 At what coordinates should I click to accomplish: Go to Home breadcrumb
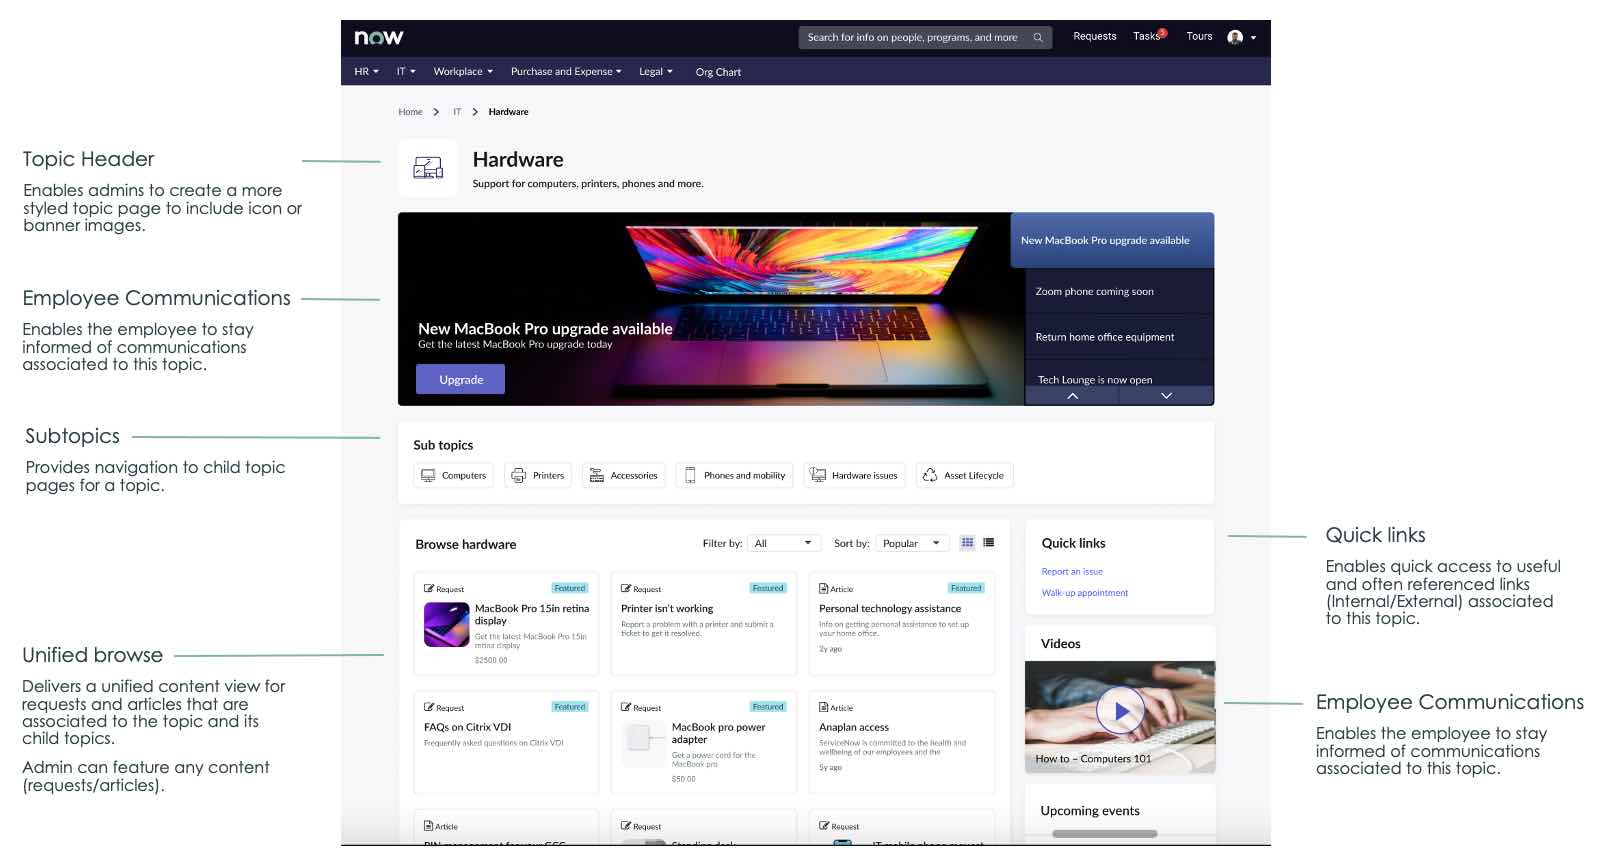point(410,112)
